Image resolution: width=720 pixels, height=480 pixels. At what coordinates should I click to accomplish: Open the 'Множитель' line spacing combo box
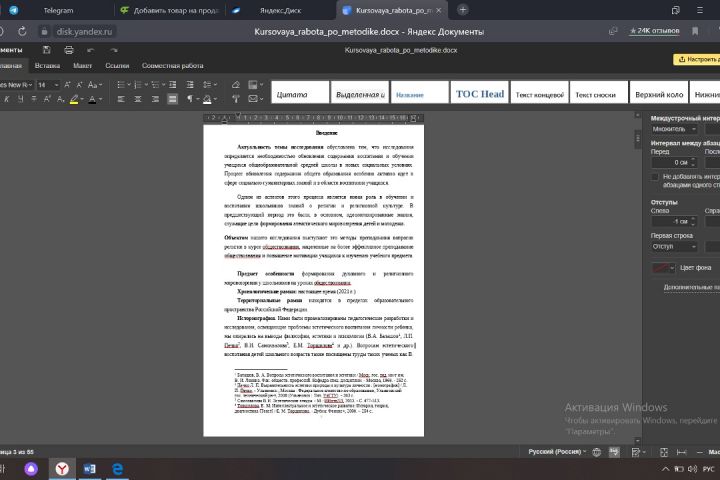pos(674,129)
